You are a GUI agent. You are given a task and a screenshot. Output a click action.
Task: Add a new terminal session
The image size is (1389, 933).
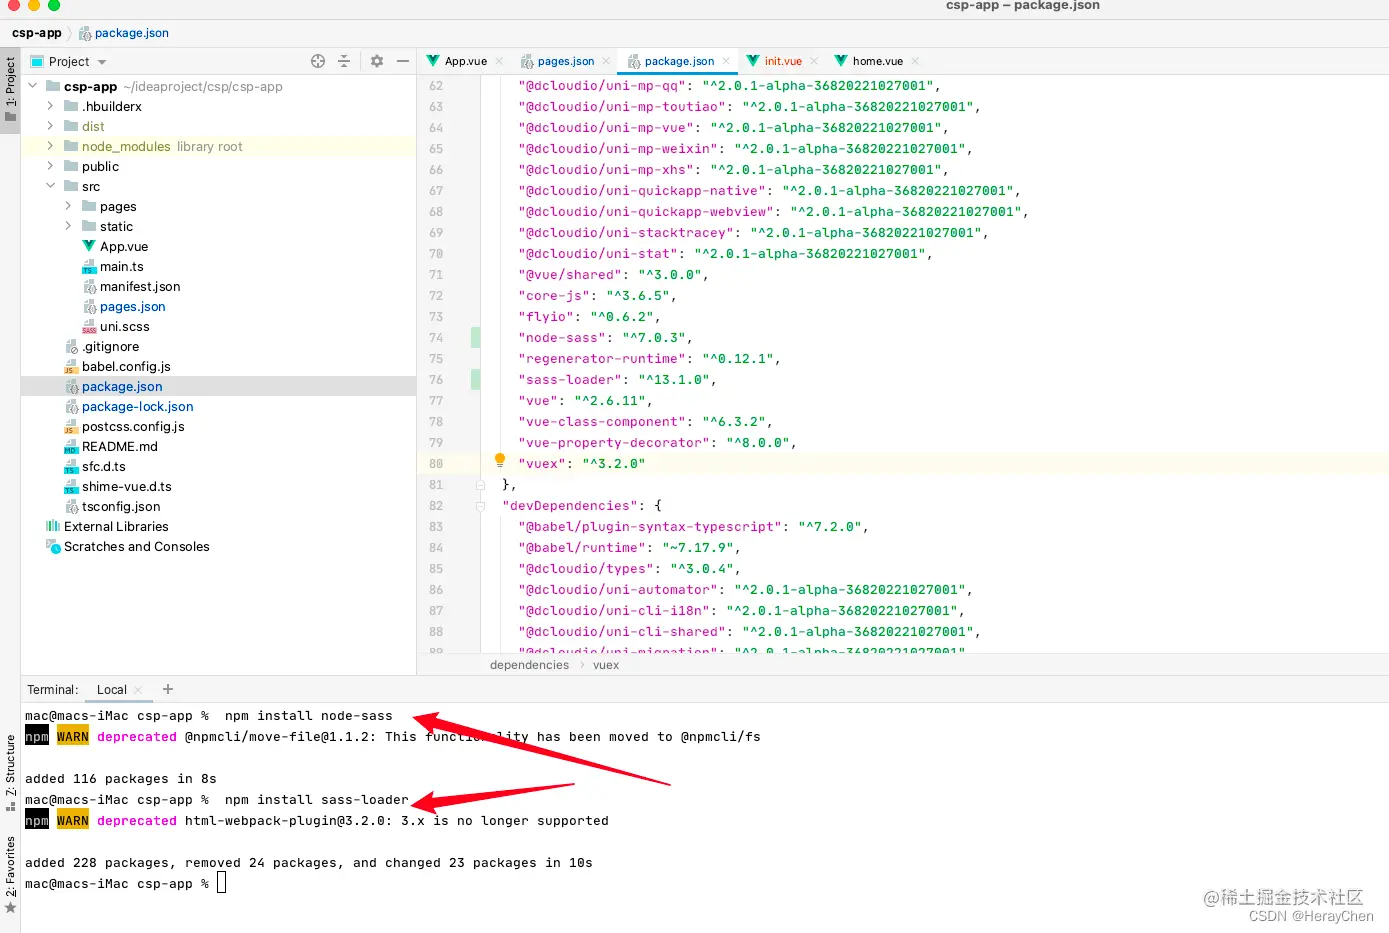pyautogui.click(x=168, y=689)
